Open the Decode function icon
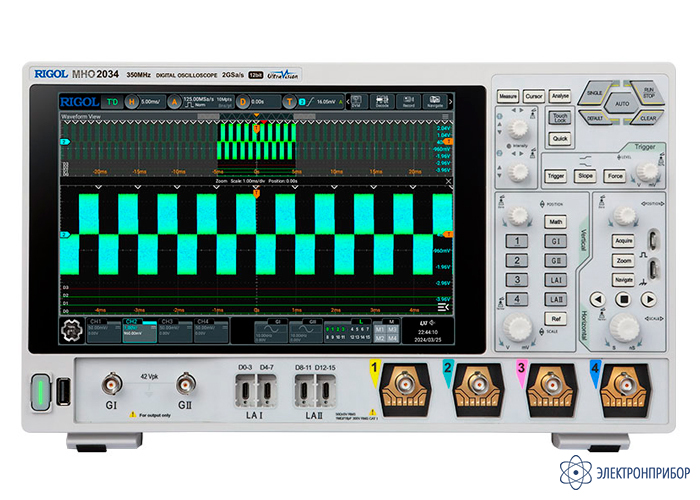Image resolution: width=700 pixels, height=500 pixels. point(382,101)
